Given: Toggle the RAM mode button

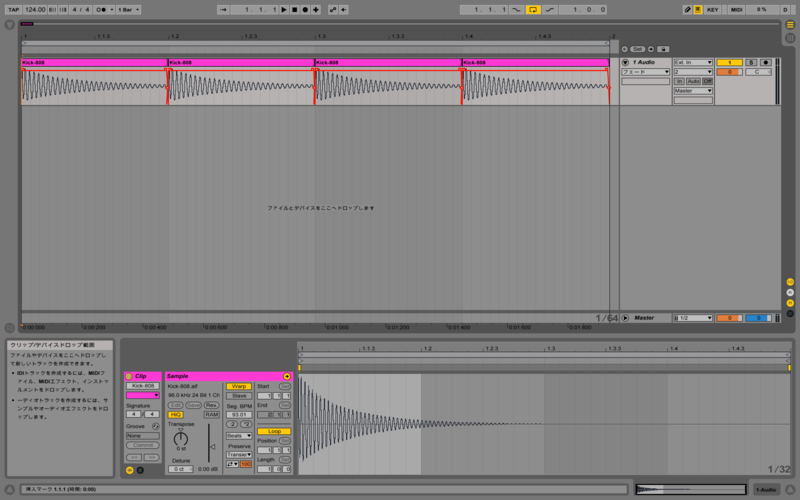Looking at the screenshot, I should (211, 415).
